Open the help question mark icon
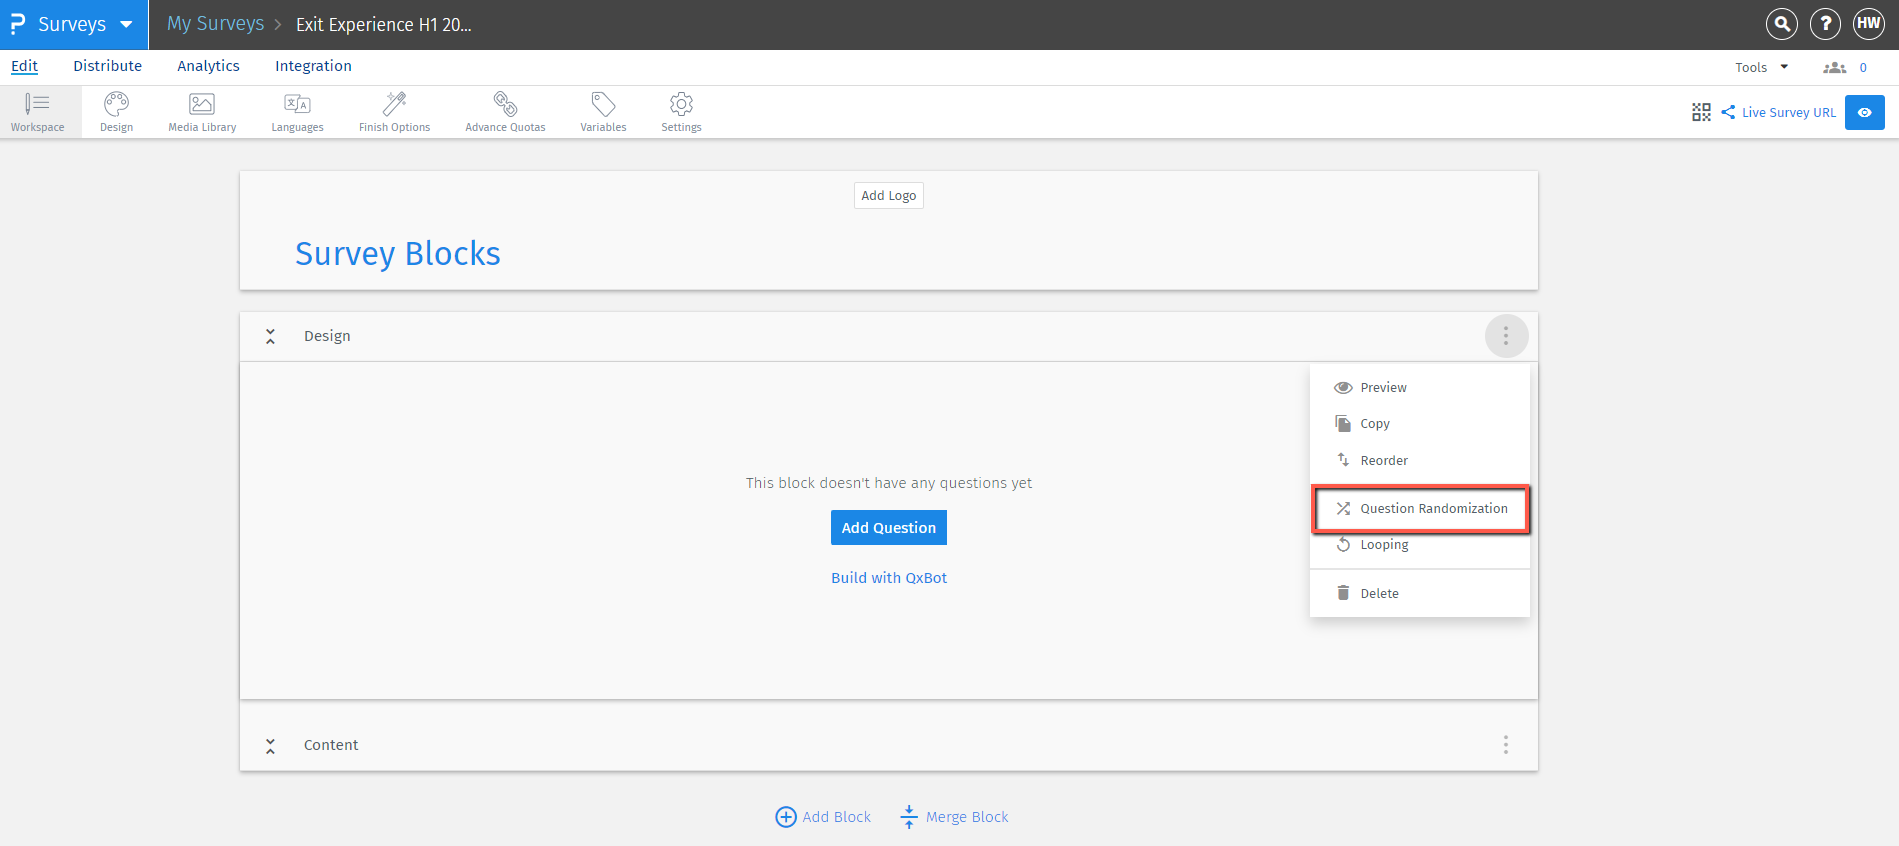 (x=1825, y=24)
